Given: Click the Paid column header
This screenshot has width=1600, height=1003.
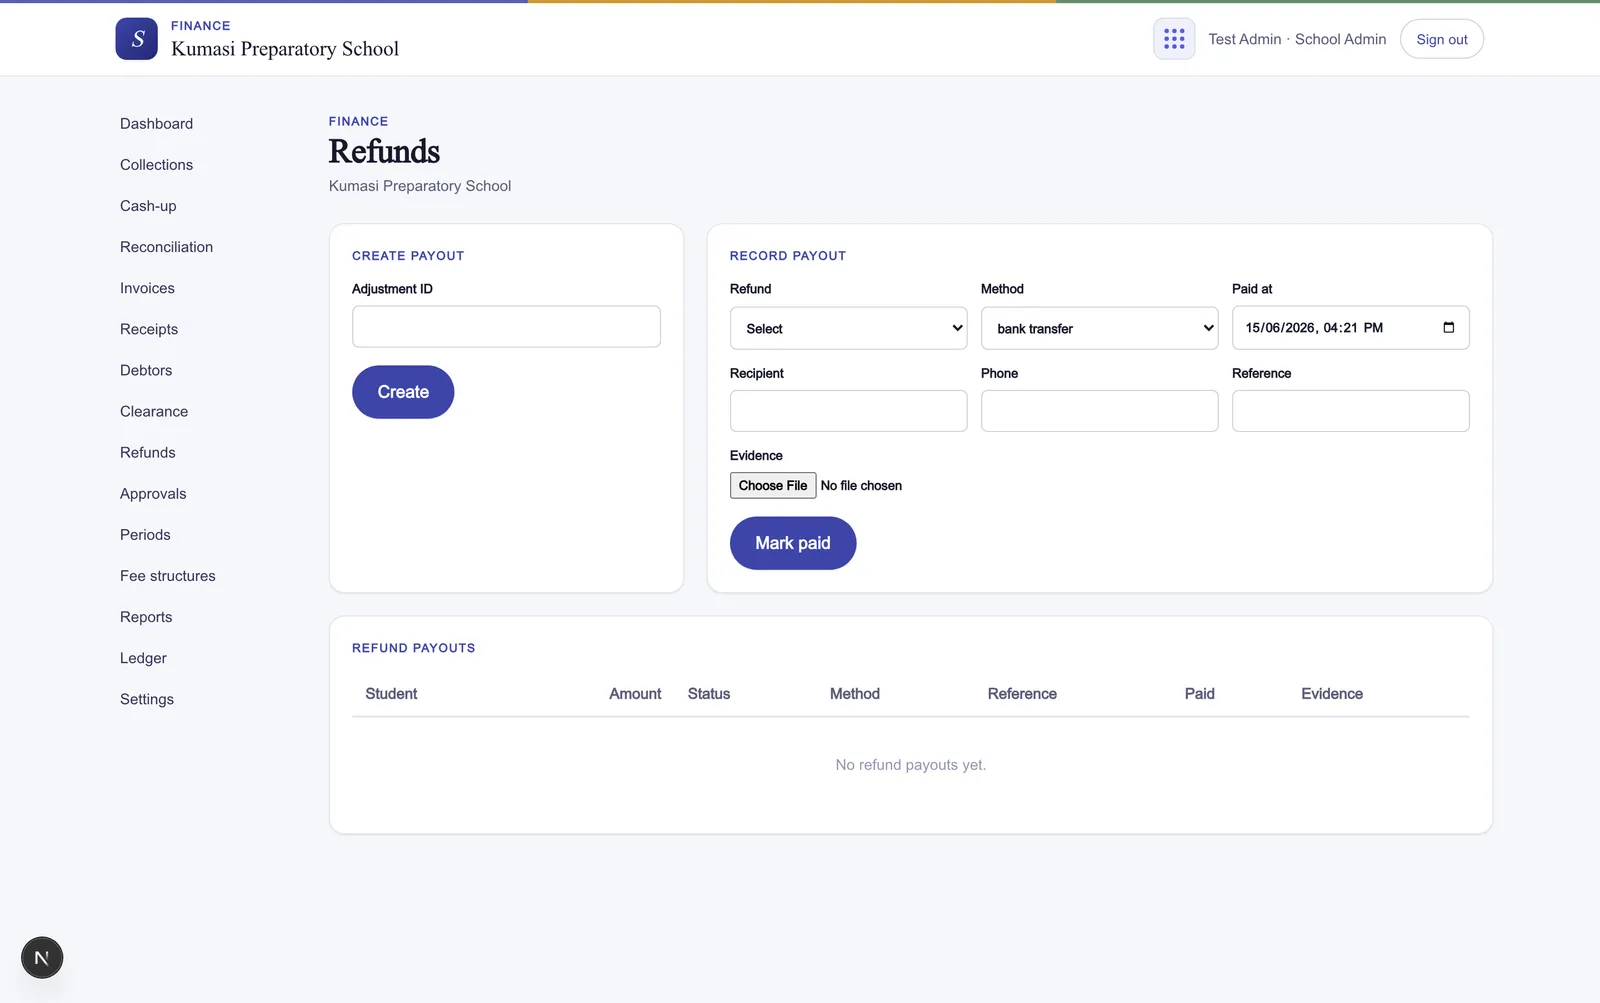Looking at the screenshot, I should point(1200,694).
